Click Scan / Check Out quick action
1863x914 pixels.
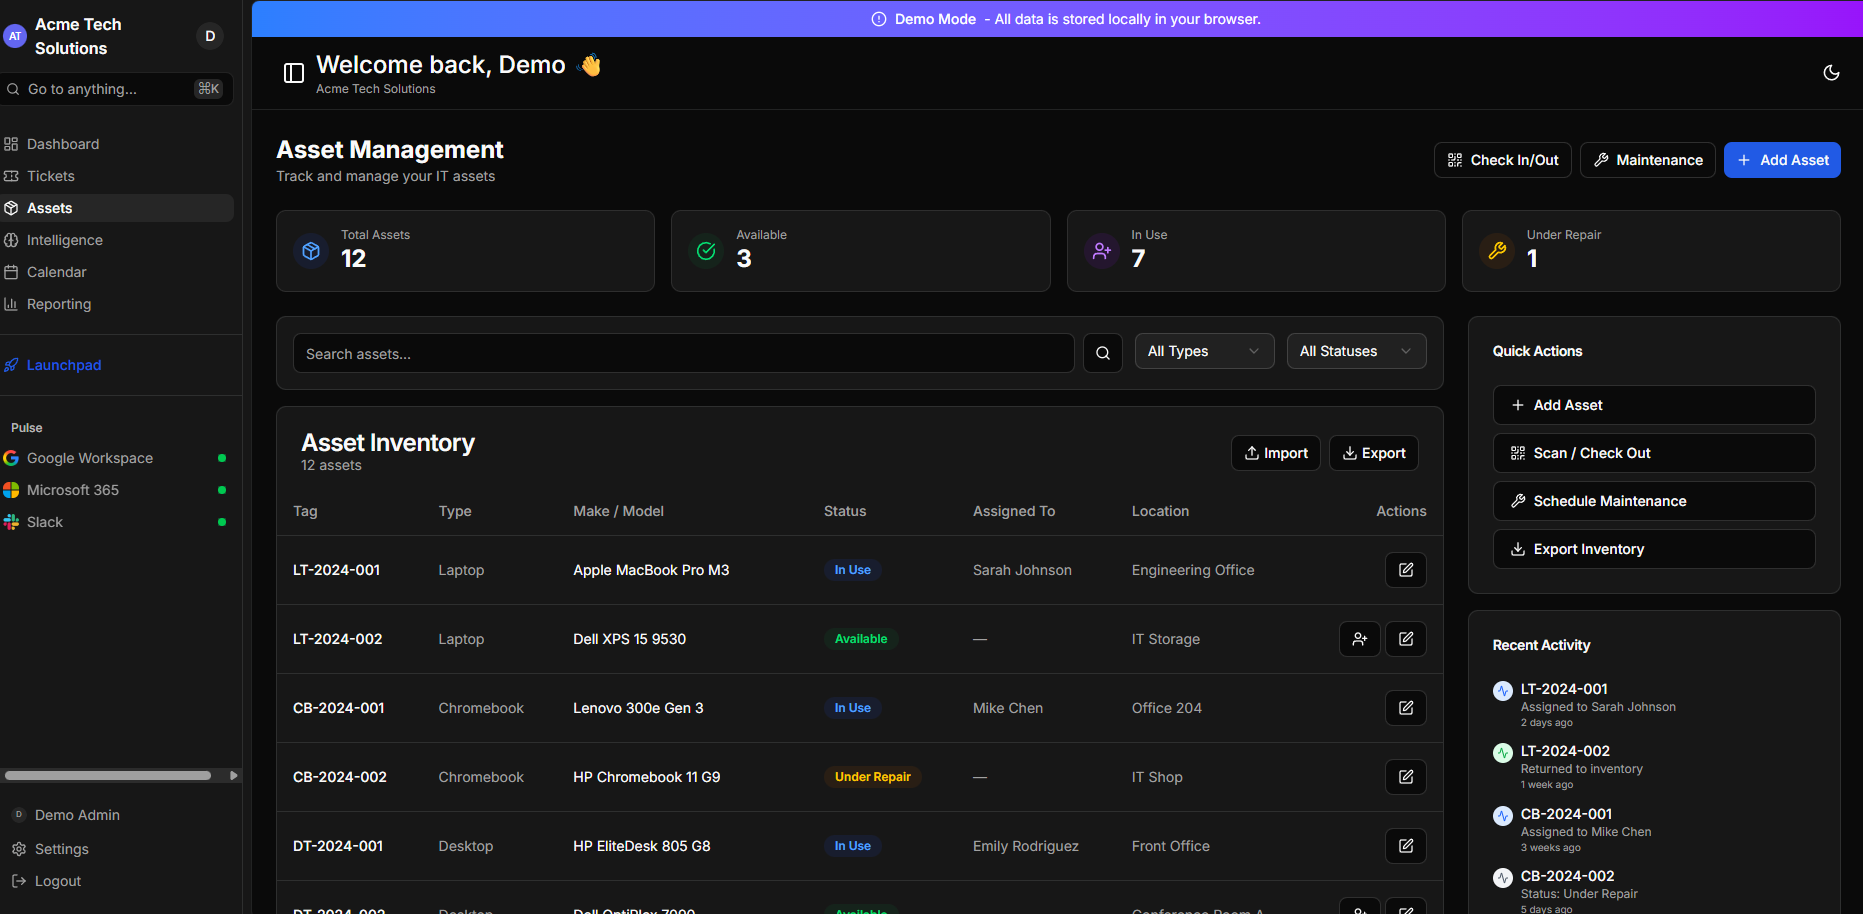(x=1654, y=453)
